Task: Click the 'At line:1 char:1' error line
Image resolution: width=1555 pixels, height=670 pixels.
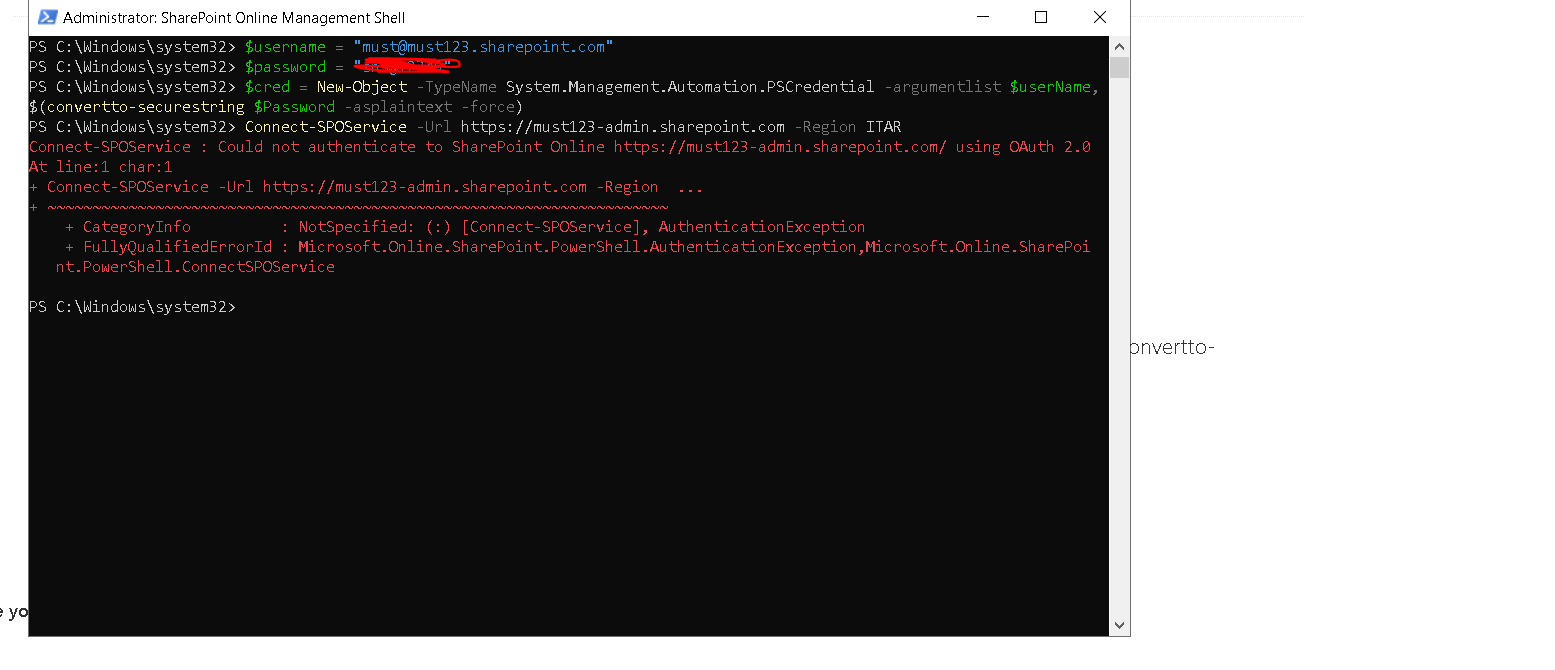Action: click(101, 167)
